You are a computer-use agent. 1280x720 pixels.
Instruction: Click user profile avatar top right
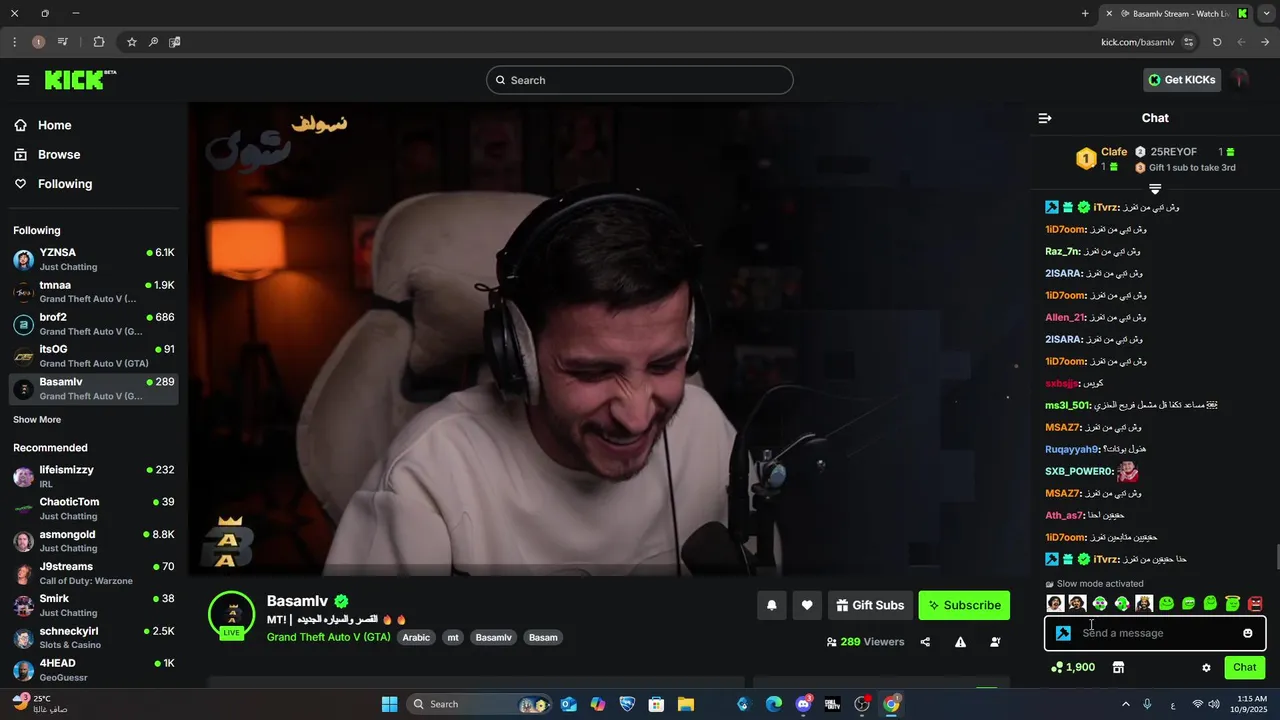[1241, 80]
